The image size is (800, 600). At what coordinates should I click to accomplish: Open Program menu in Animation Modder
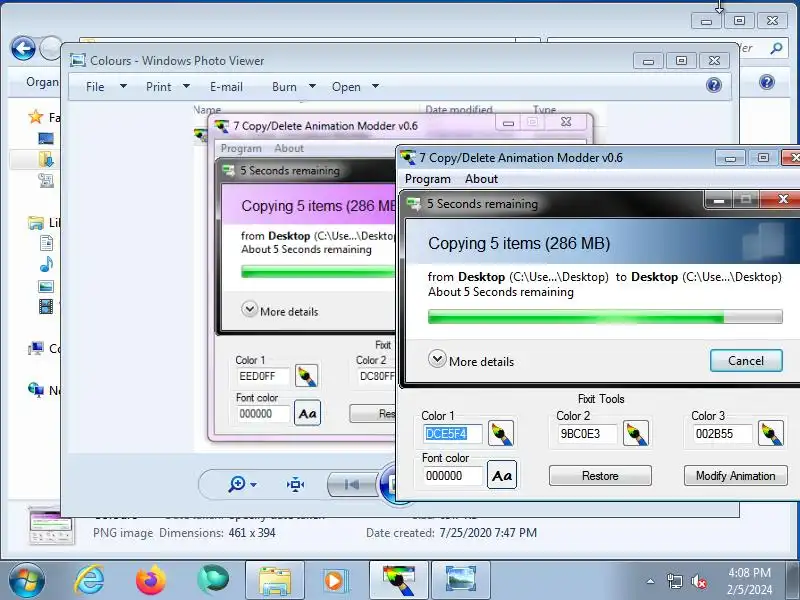pyautogui.click(x=428, y=179)
